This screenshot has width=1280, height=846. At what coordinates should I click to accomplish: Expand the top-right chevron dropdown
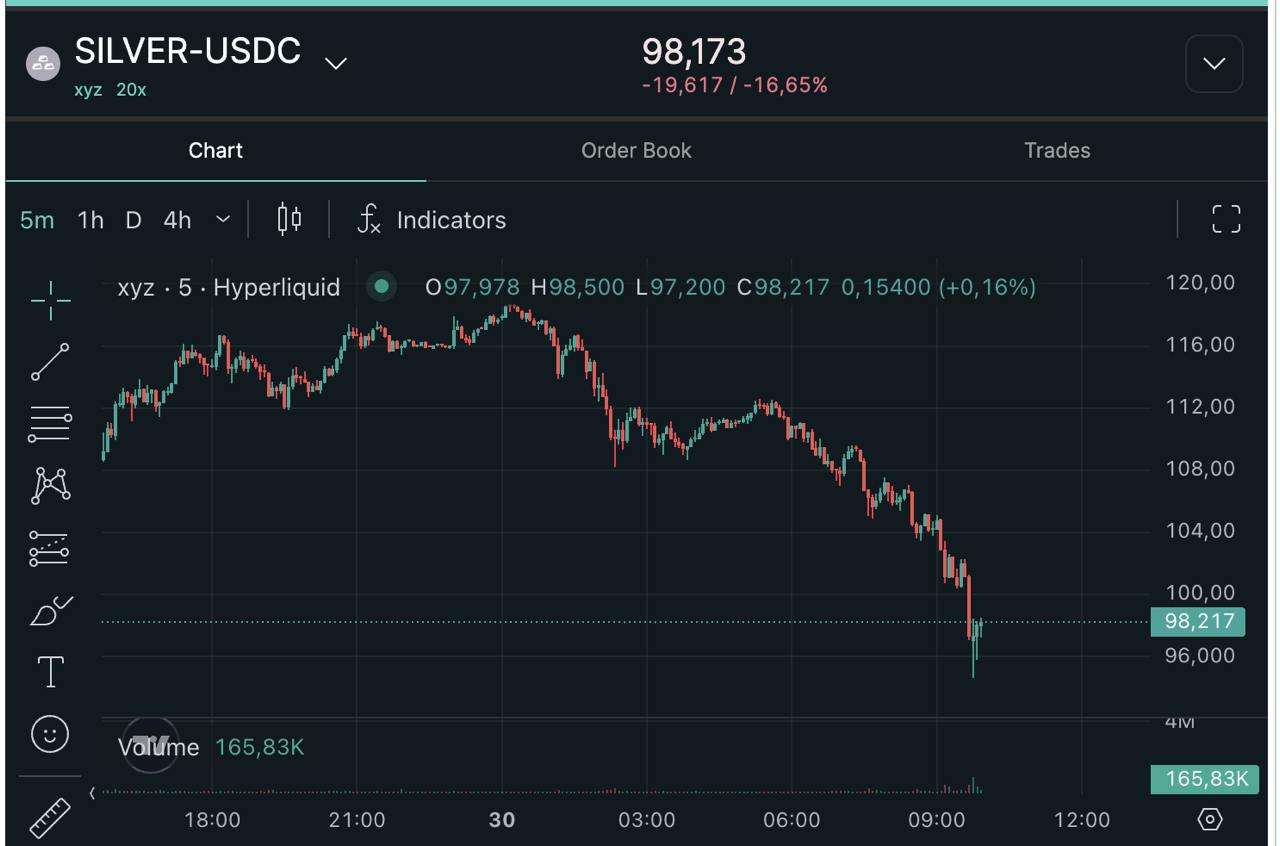pos(1214,64)
